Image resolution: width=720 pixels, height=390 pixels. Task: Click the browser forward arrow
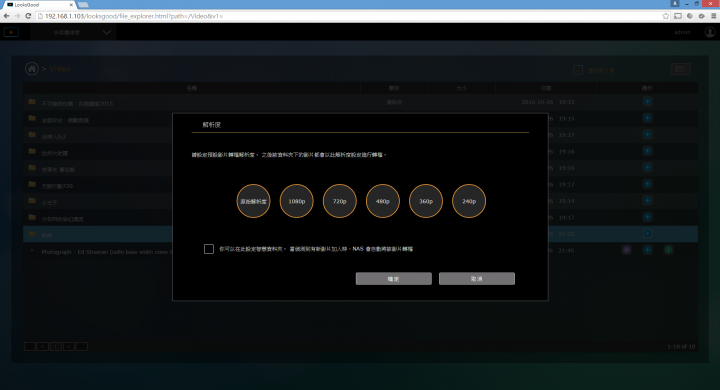tap(17, 16)
